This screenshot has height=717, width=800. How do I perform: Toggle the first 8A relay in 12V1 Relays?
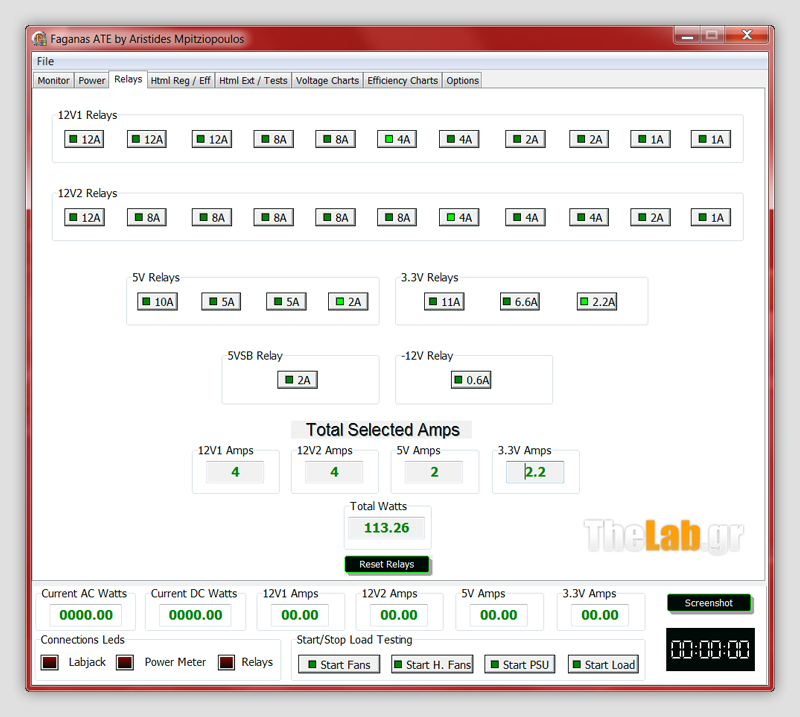273,139
